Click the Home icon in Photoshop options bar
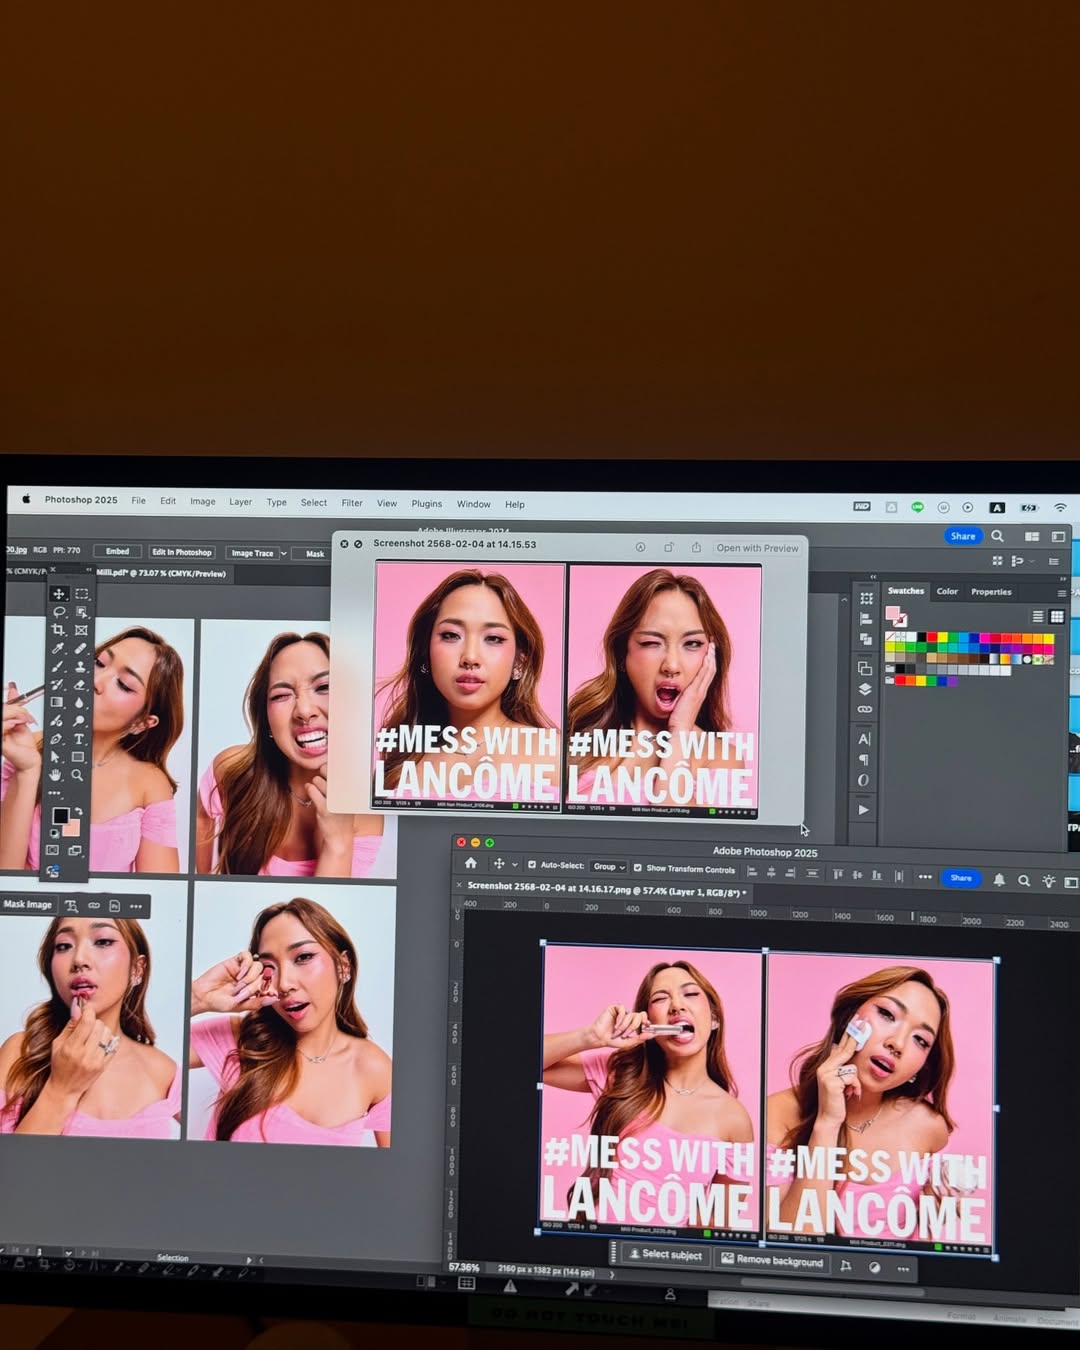The image size is (1080, 1350). (471, 864)
